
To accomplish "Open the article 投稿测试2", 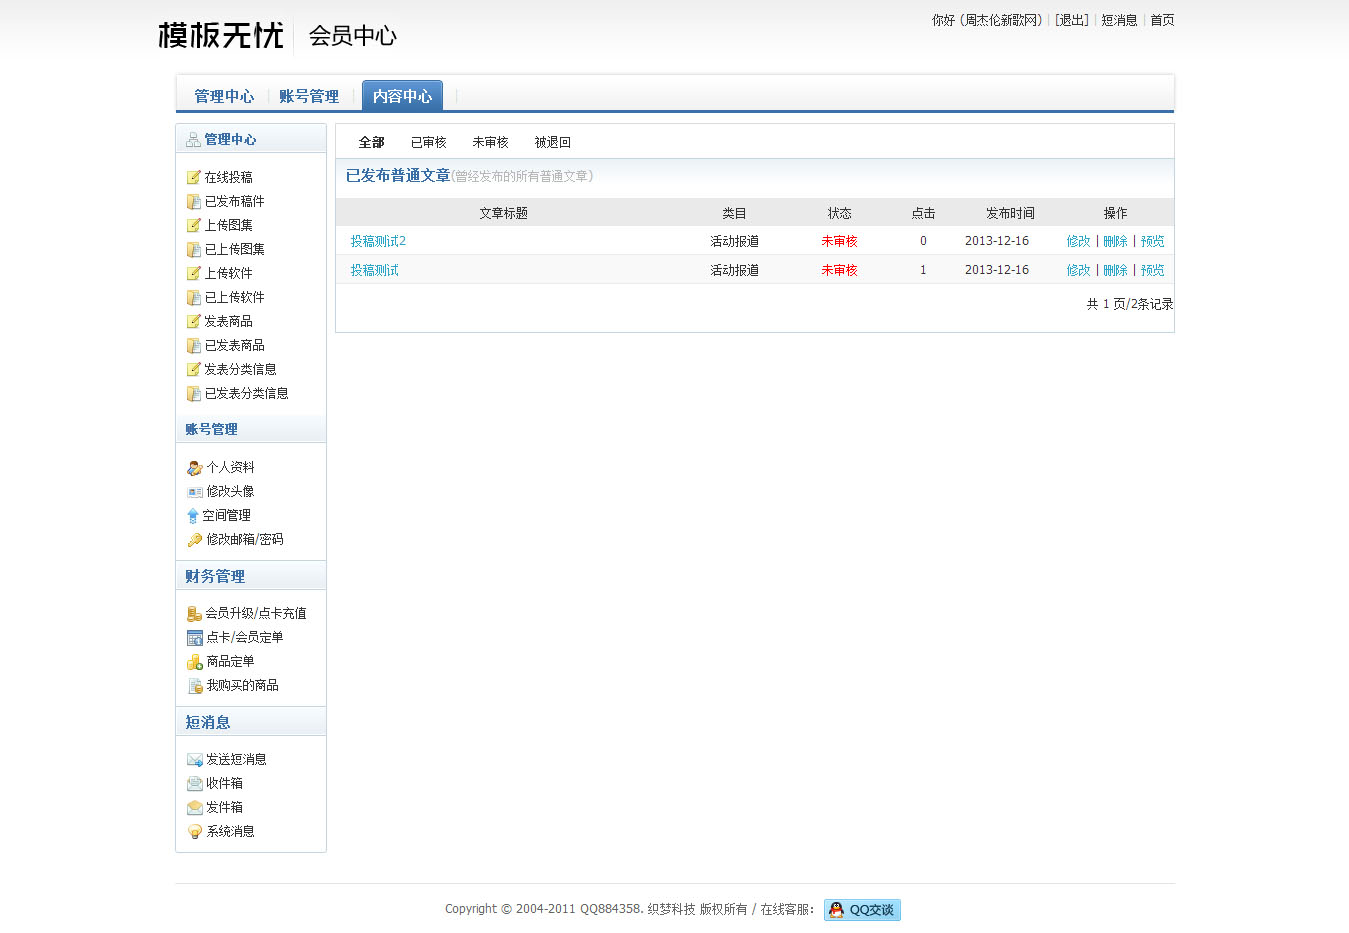I will coord(378,241).
